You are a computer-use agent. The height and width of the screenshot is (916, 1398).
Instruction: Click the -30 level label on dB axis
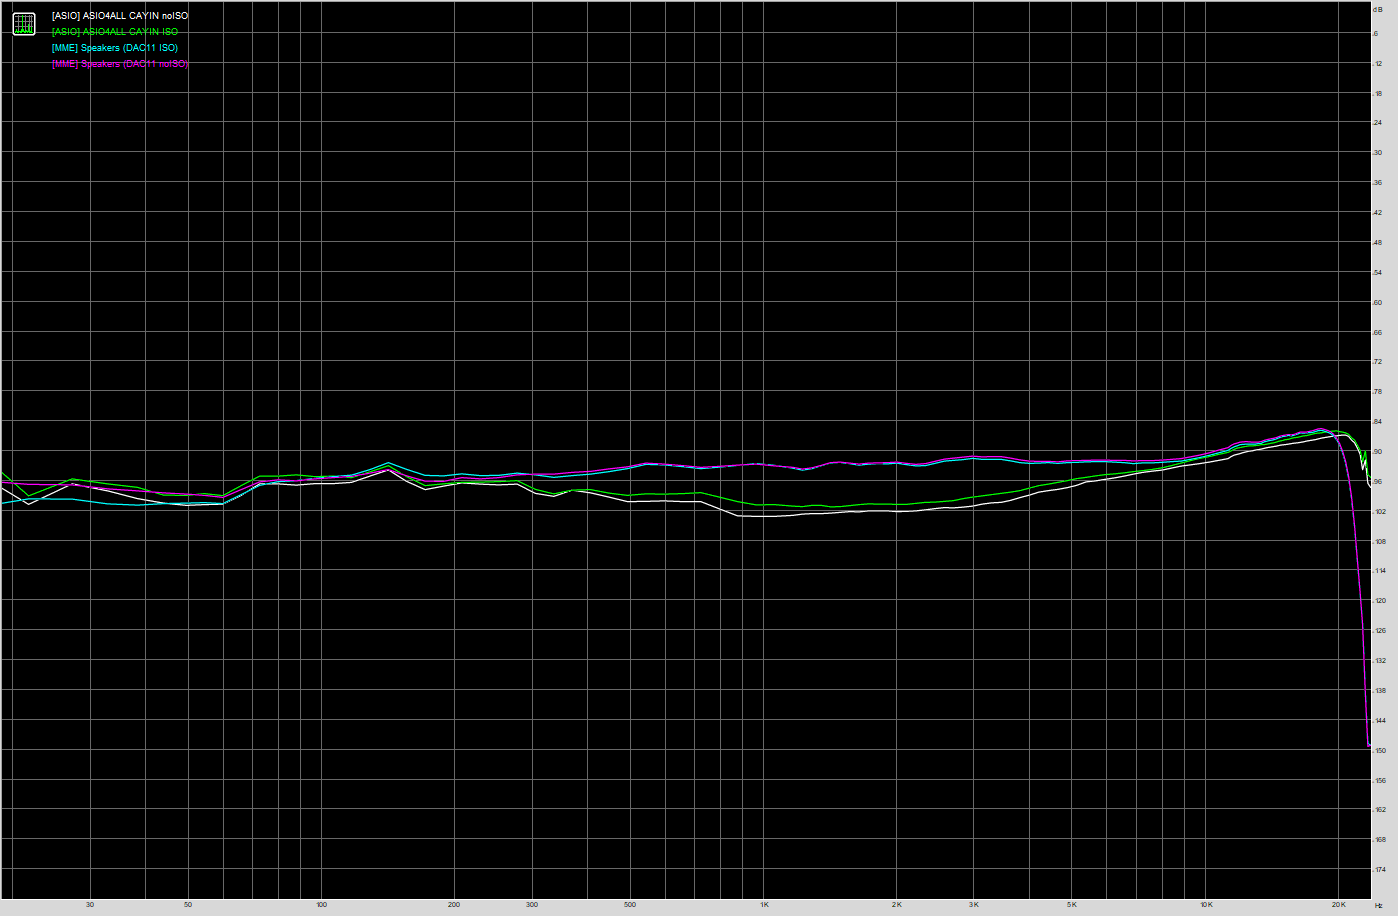click(1378, 153)
